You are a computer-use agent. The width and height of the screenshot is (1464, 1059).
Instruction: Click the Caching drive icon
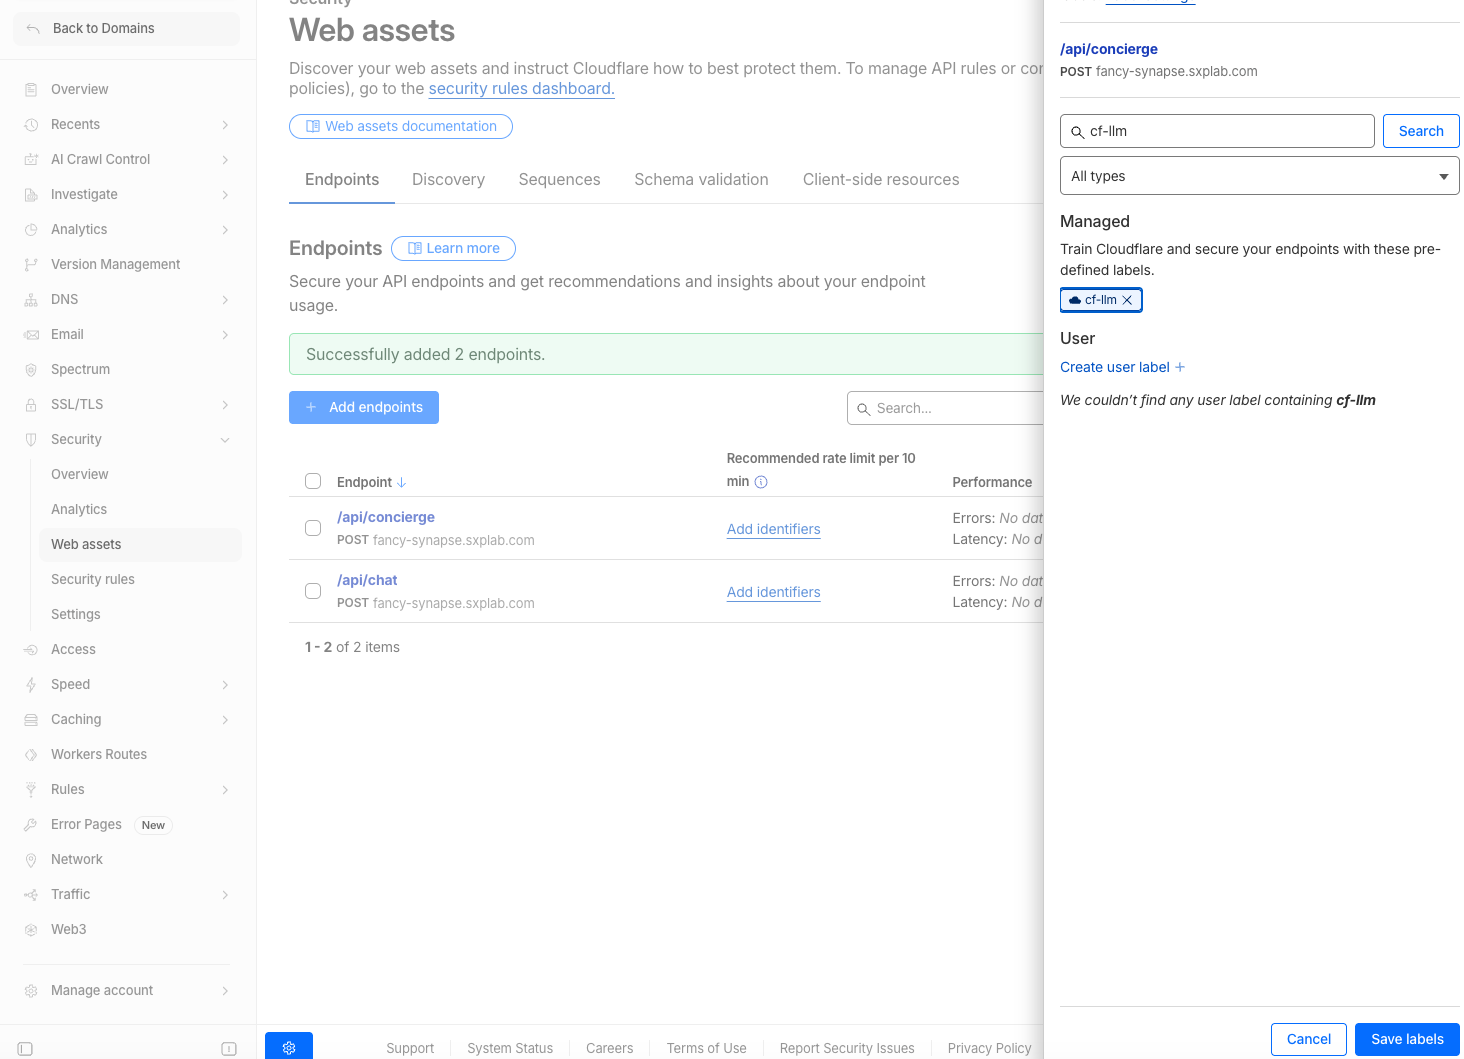click(31, 719)
